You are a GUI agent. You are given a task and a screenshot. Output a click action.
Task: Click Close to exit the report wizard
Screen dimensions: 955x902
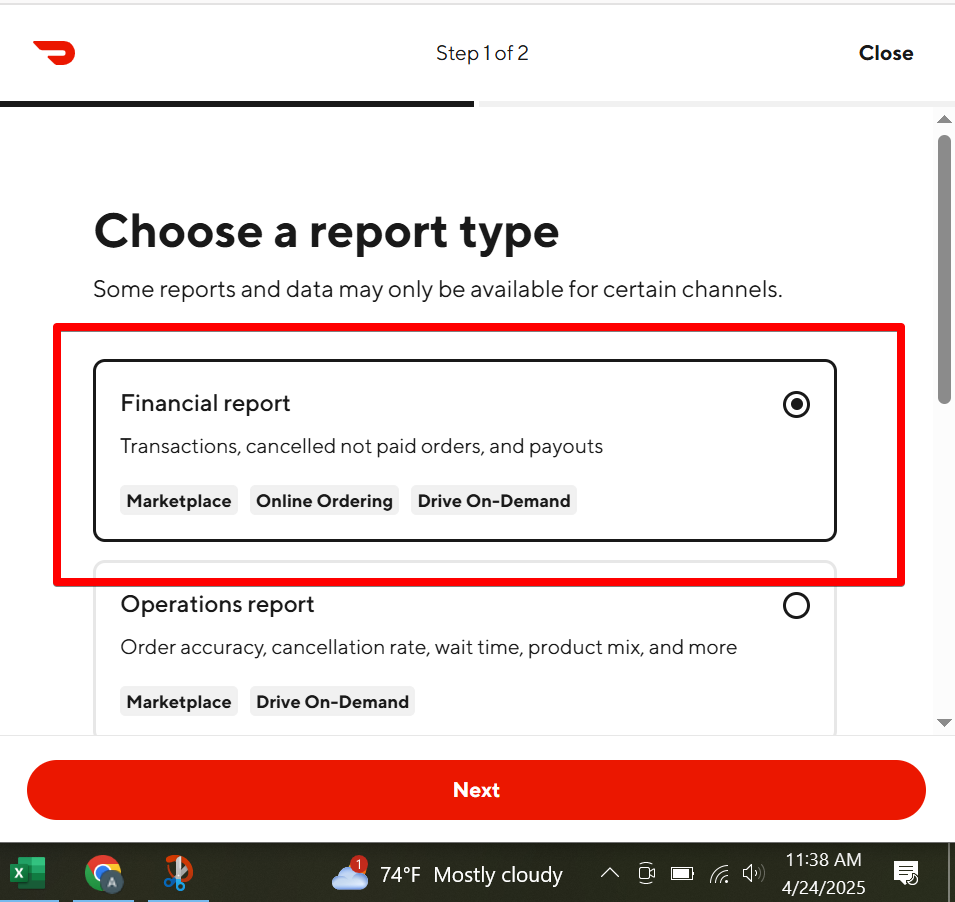coord(885,53)
